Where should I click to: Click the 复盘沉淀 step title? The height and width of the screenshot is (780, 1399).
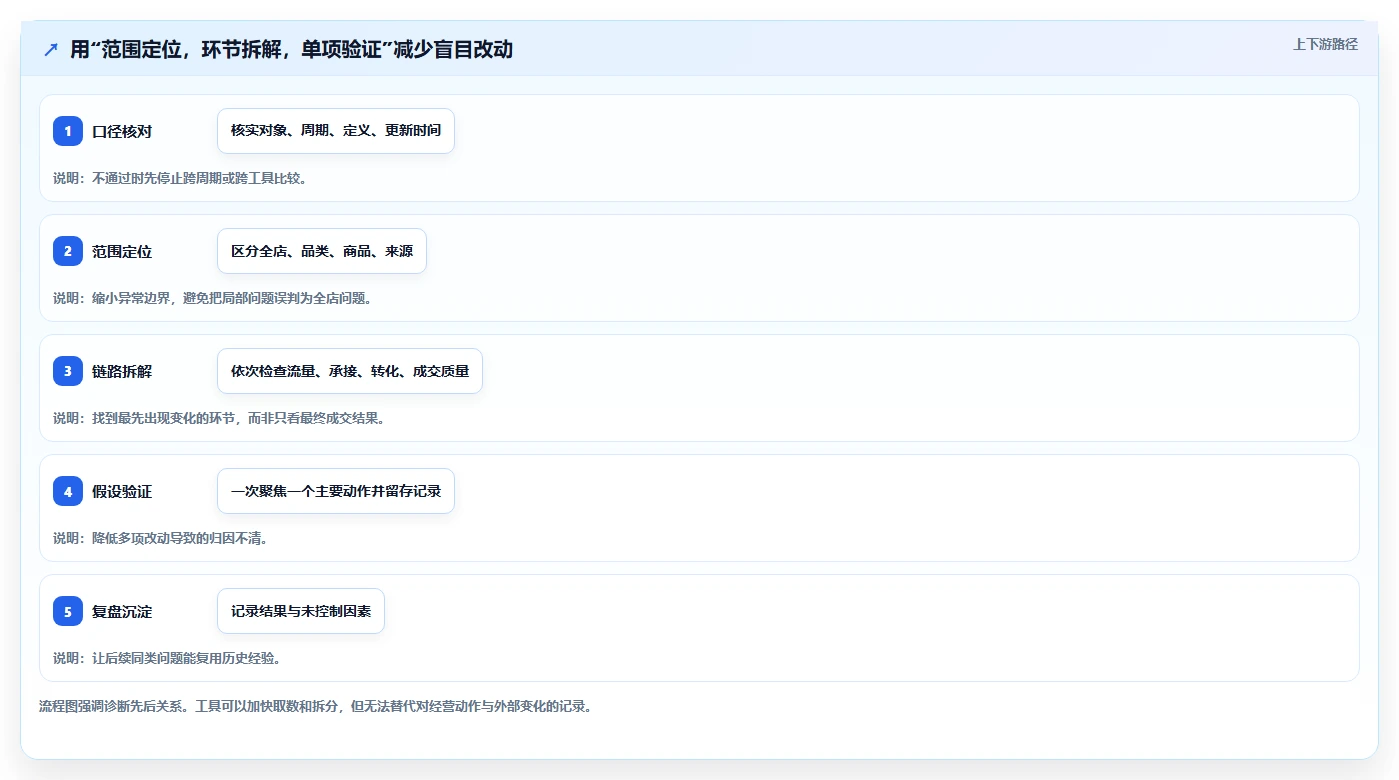pos(122,611)
